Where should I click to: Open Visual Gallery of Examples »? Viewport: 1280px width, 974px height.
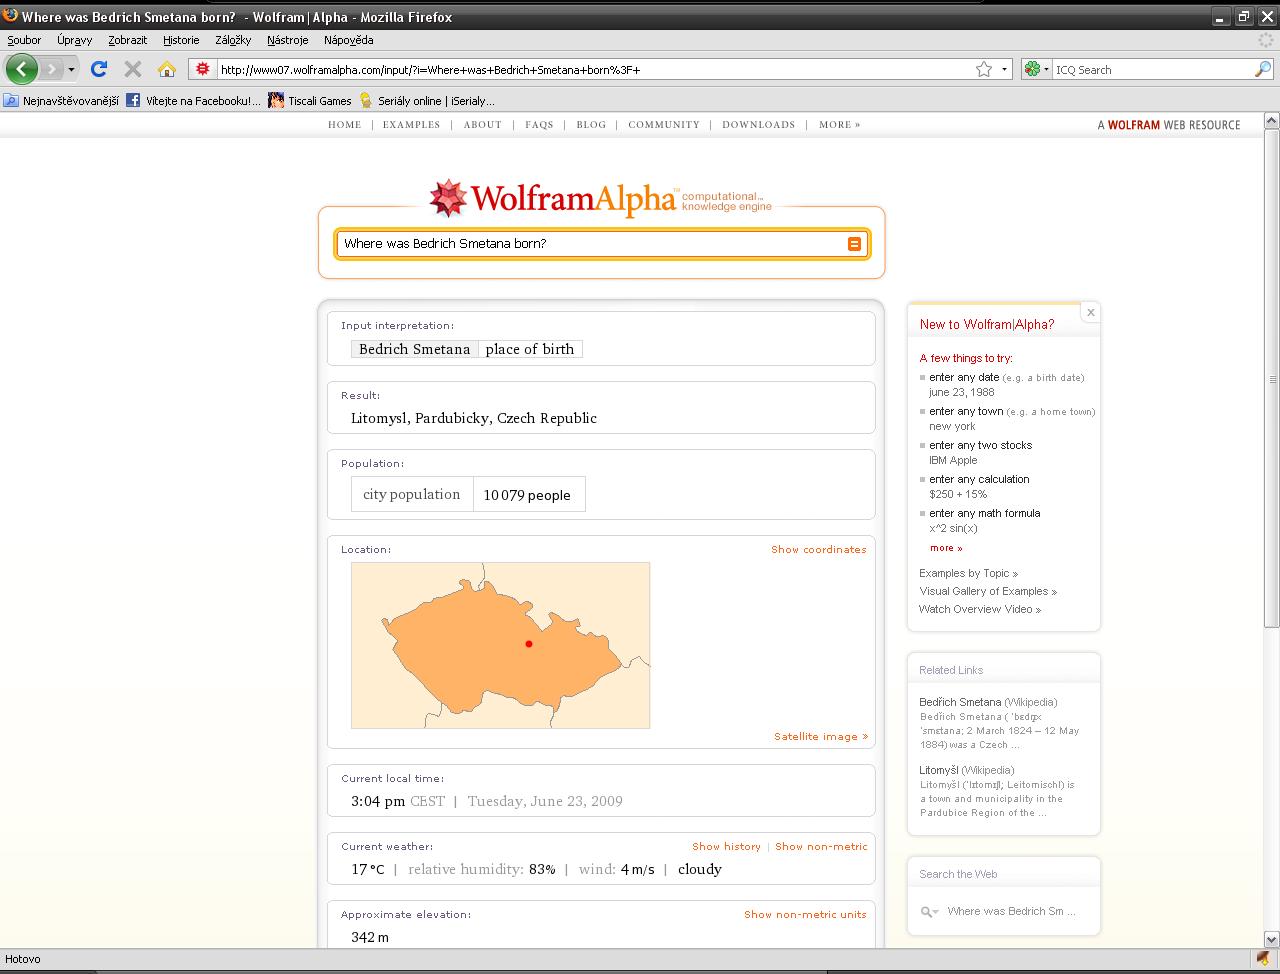(x=988, y=591)
